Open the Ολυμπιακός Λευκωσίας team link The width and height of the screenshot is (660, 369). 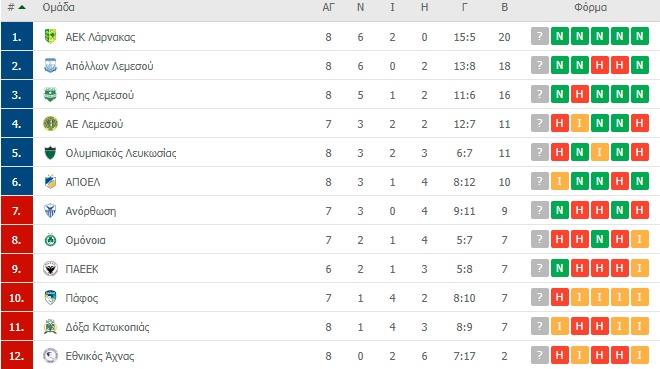click(121, 153)
